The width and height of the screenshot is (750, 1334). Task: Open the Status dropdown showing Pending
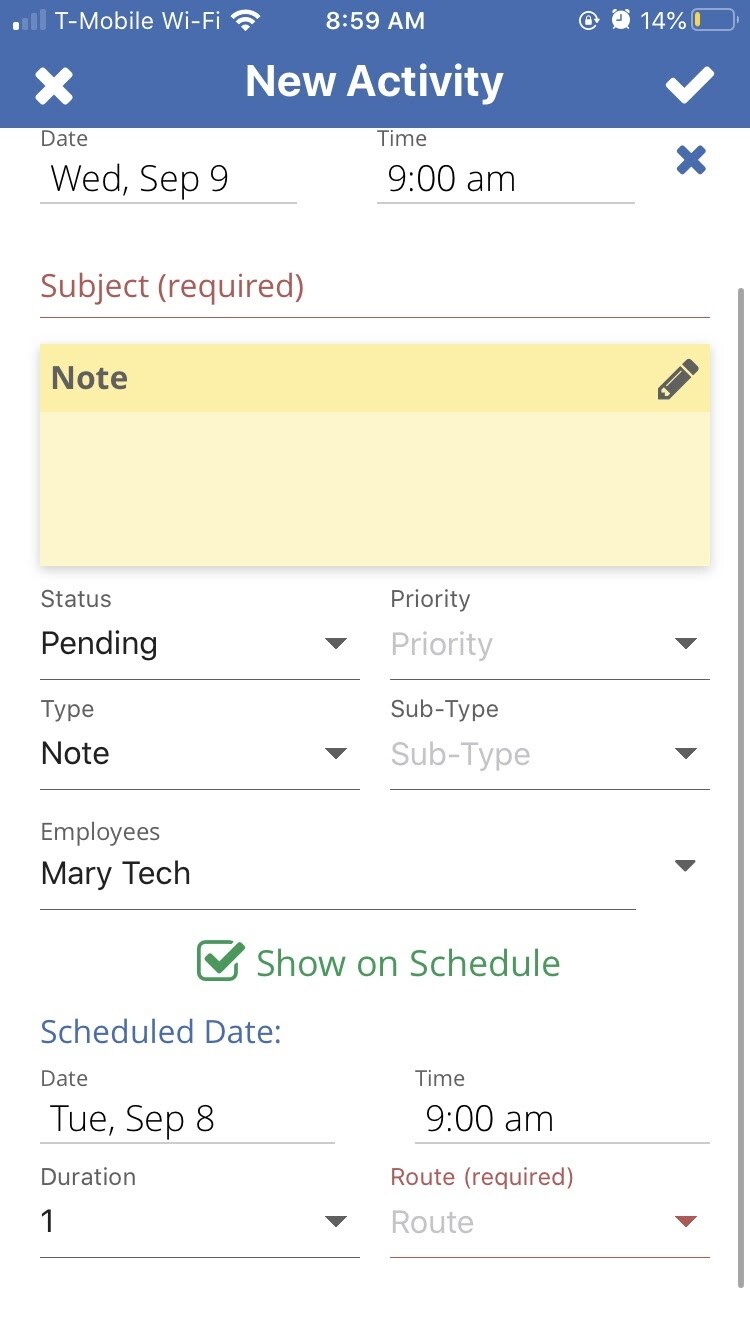click(x=199, y=644)
